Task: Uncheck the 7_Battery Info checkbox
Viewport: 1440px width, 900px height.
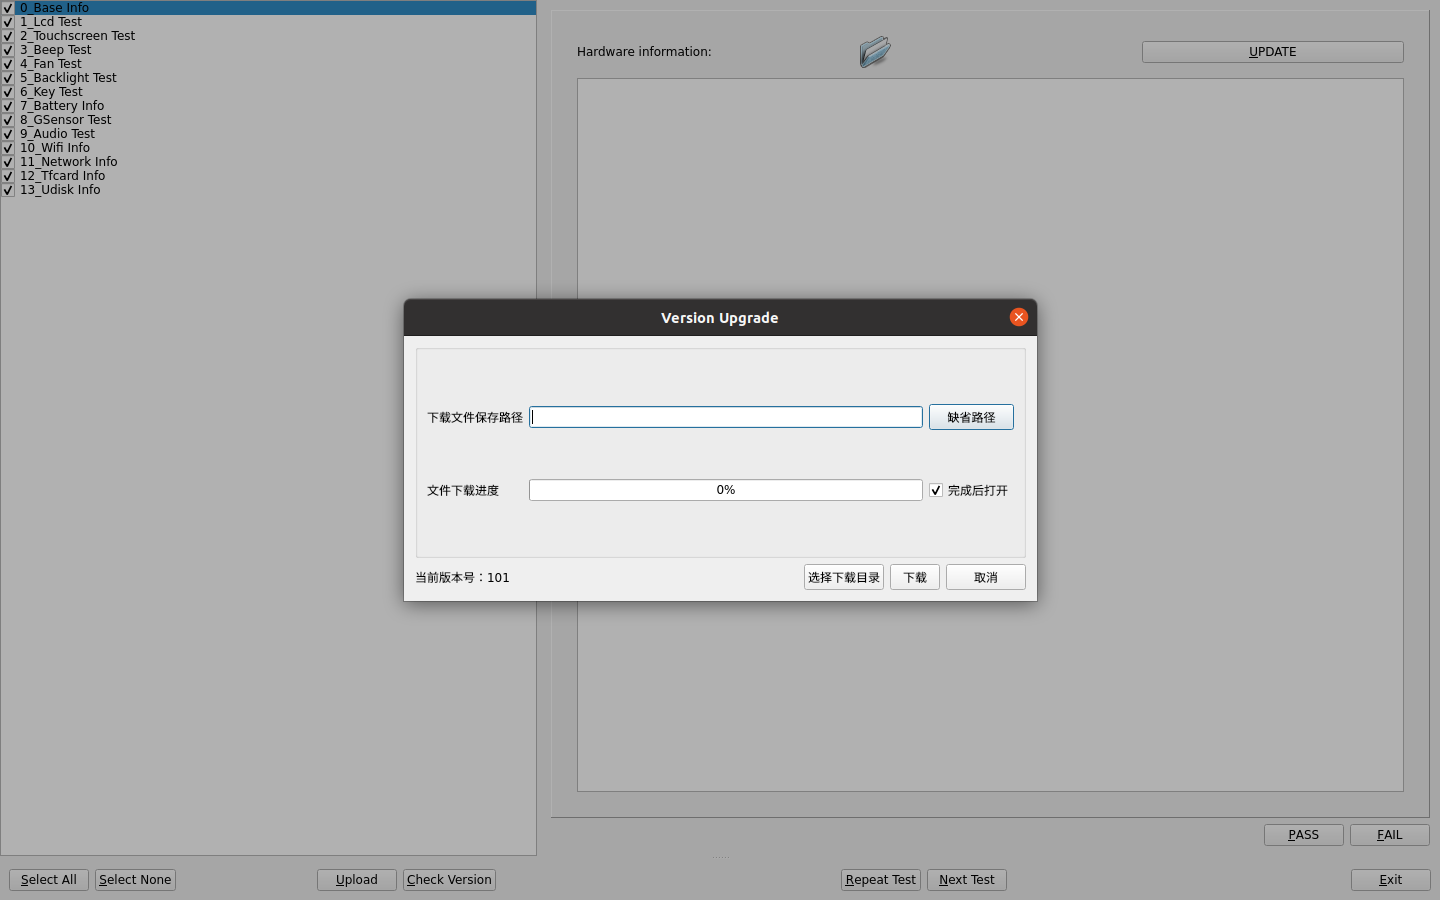Action: [x=8, y=106]
